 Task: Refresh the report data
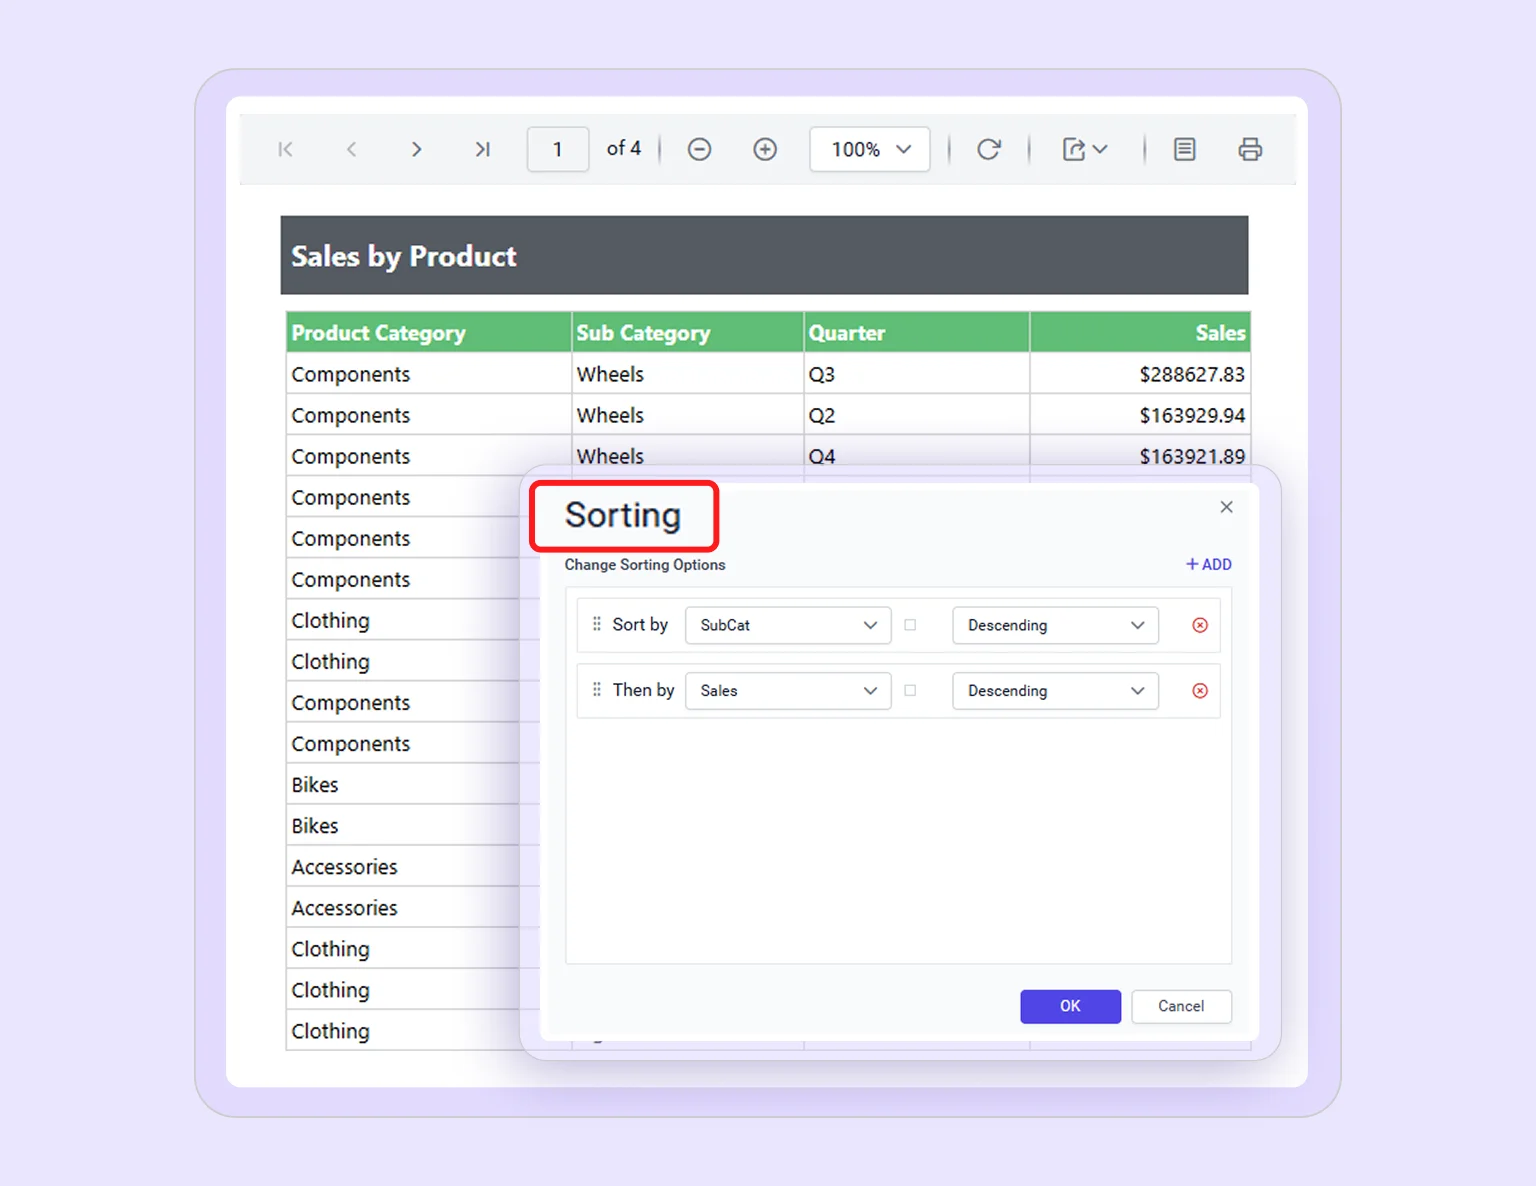click(x=989, y=149)
